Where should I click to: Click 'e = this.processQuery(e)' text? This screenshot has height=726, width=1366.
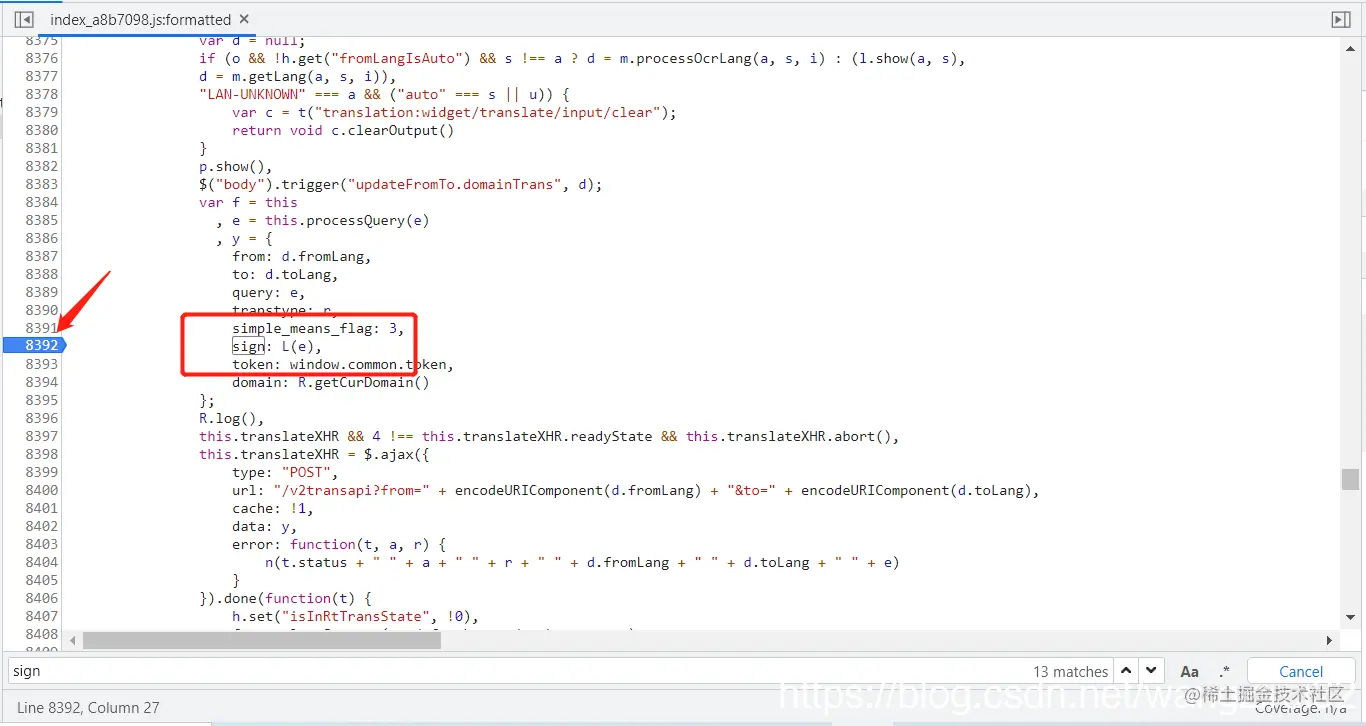330,220
